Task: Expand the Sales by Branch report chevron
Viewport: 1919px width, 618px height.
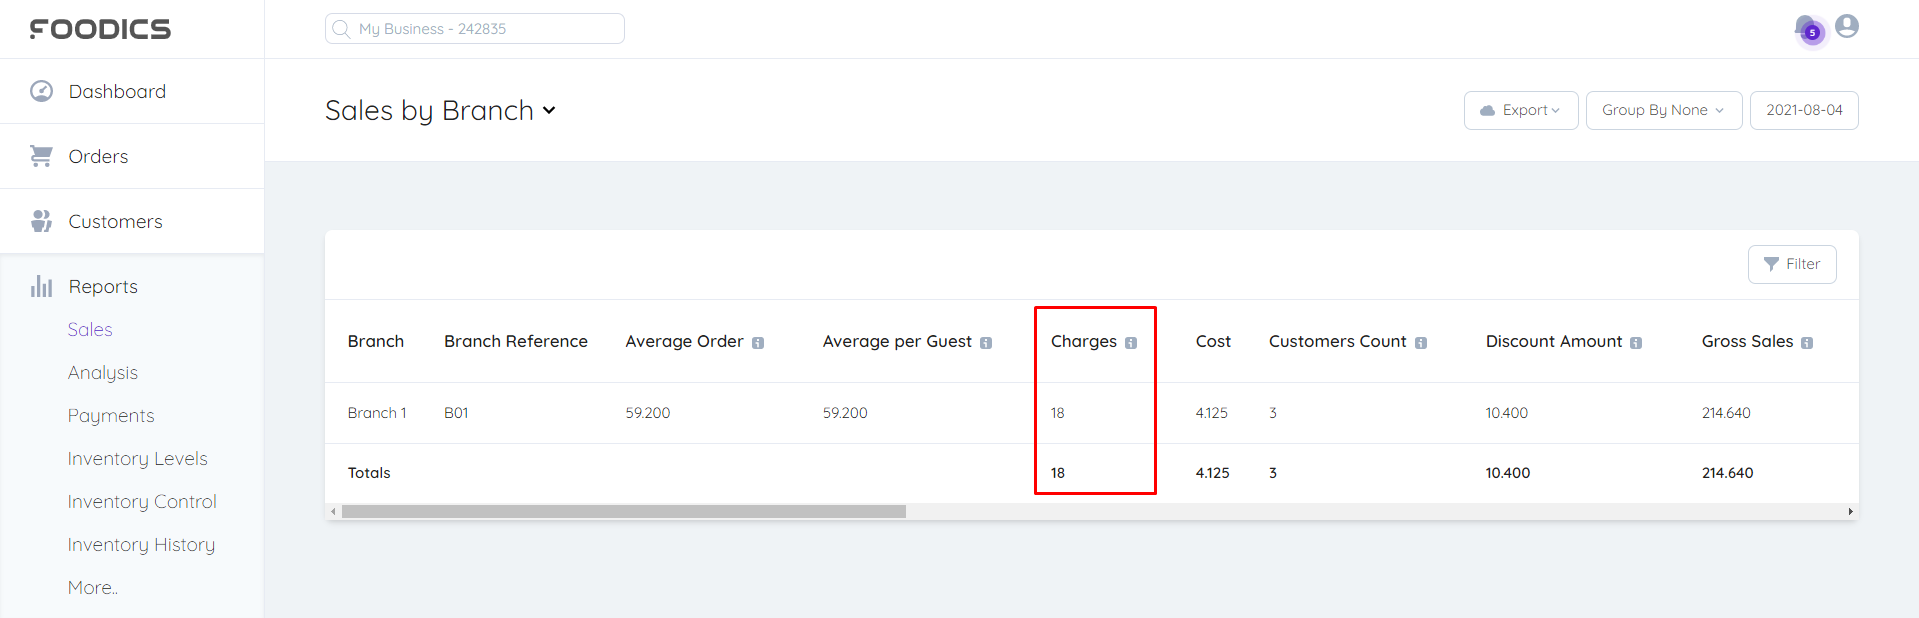Action: click(549, 111)
